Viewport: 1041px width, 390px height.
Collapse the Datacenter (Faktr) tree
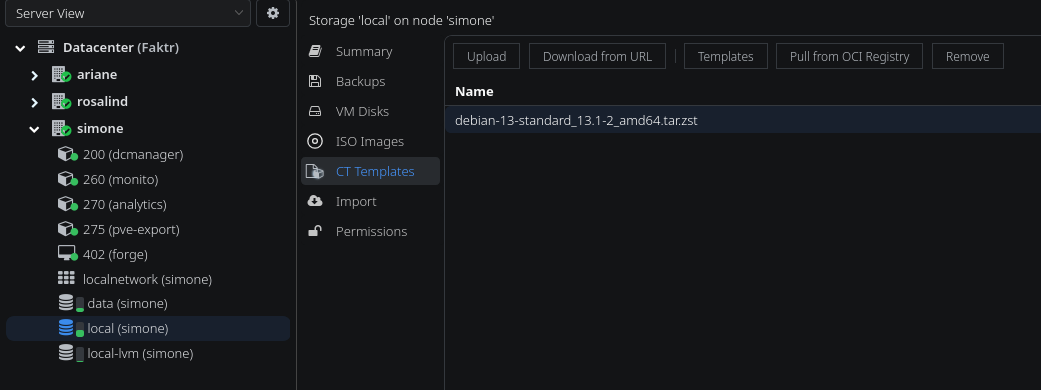click(21, 48)
